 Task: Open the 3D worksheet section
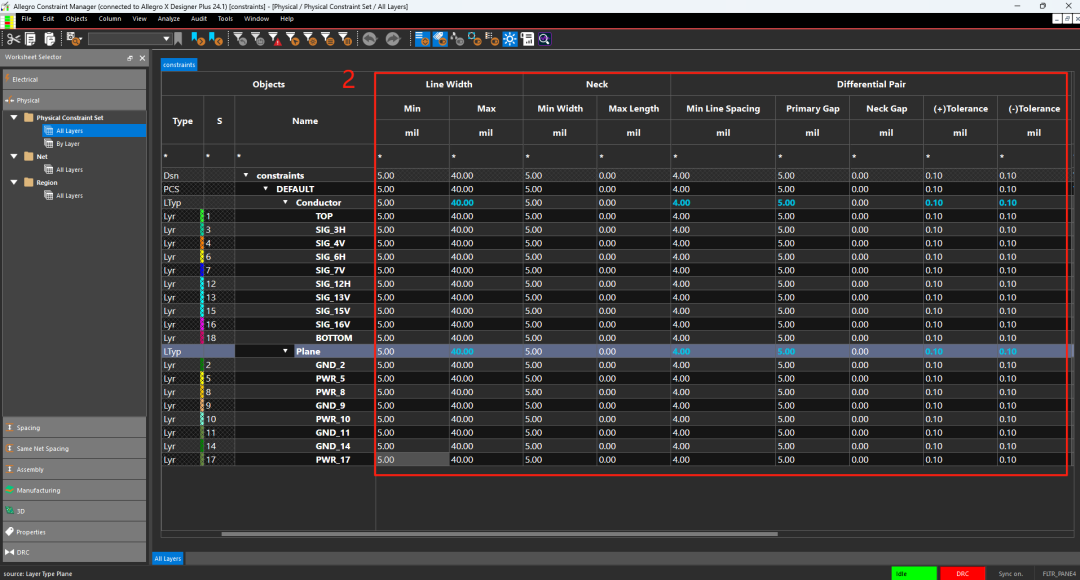tap(74, 511)
